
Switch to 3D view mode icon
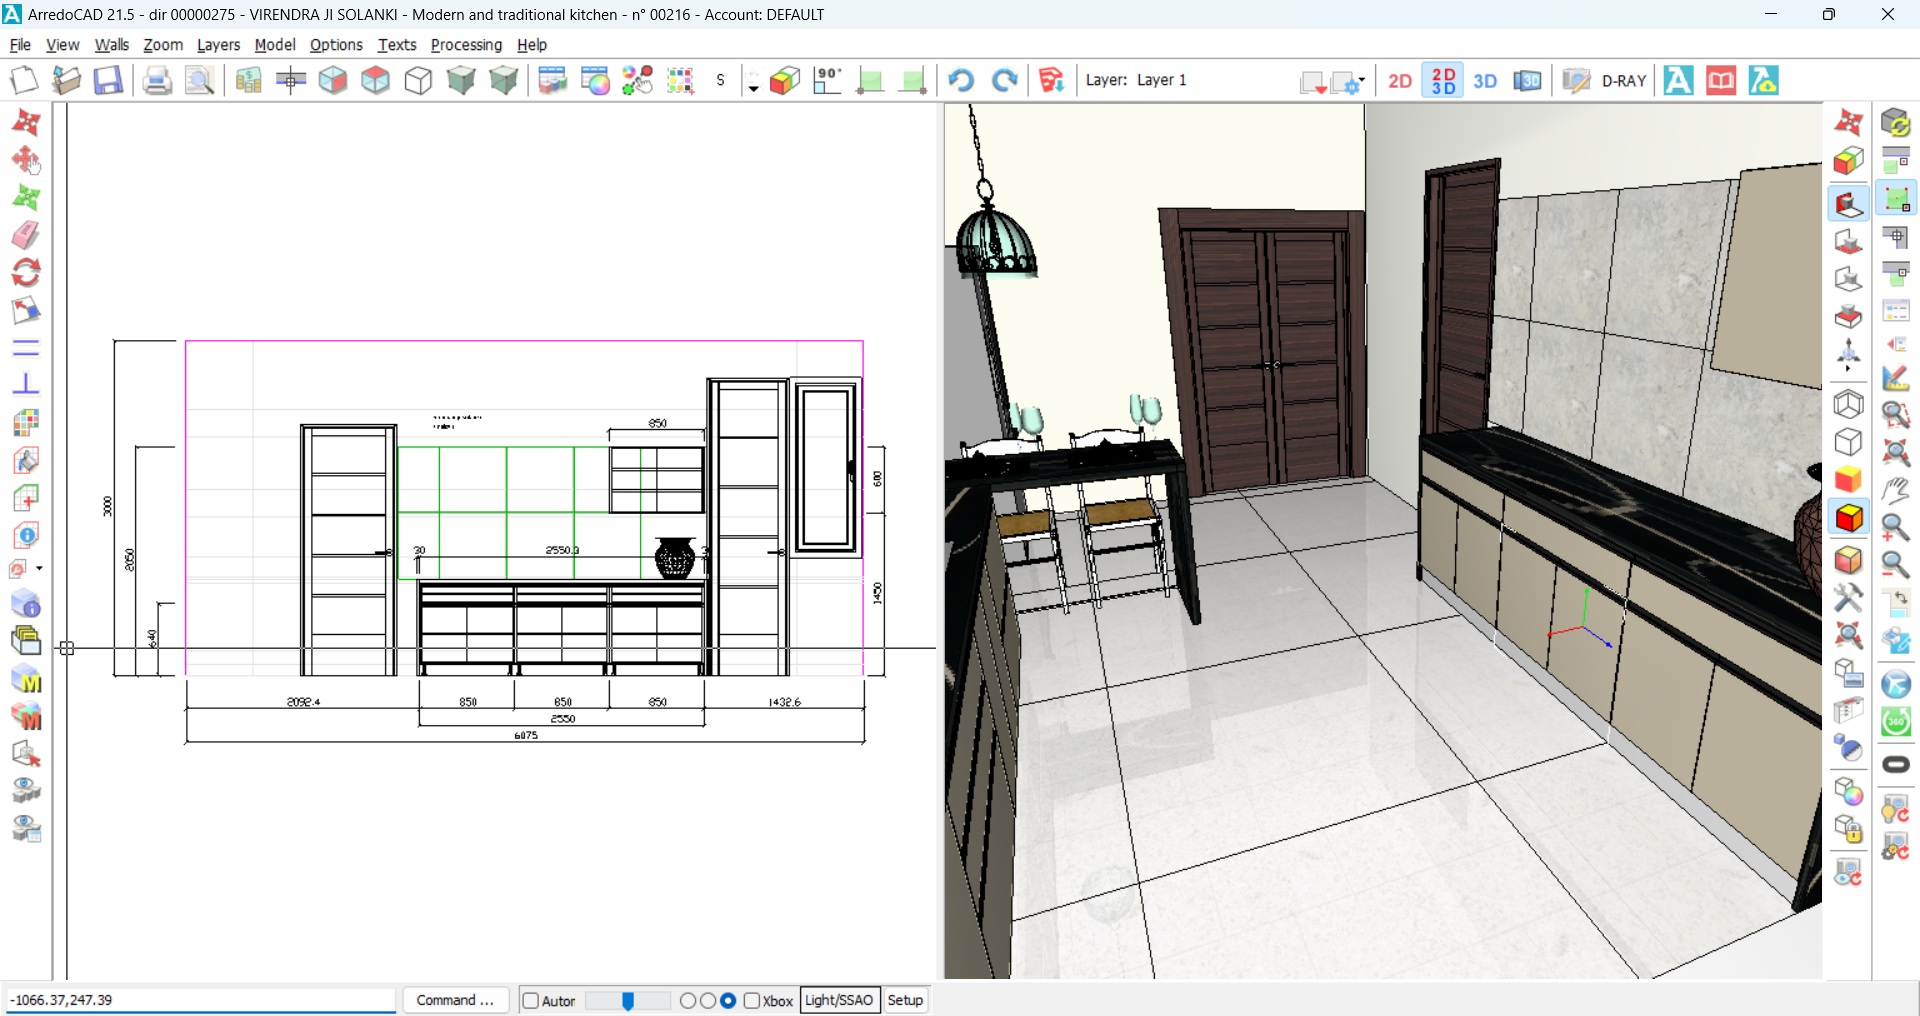coord(1485,81)
